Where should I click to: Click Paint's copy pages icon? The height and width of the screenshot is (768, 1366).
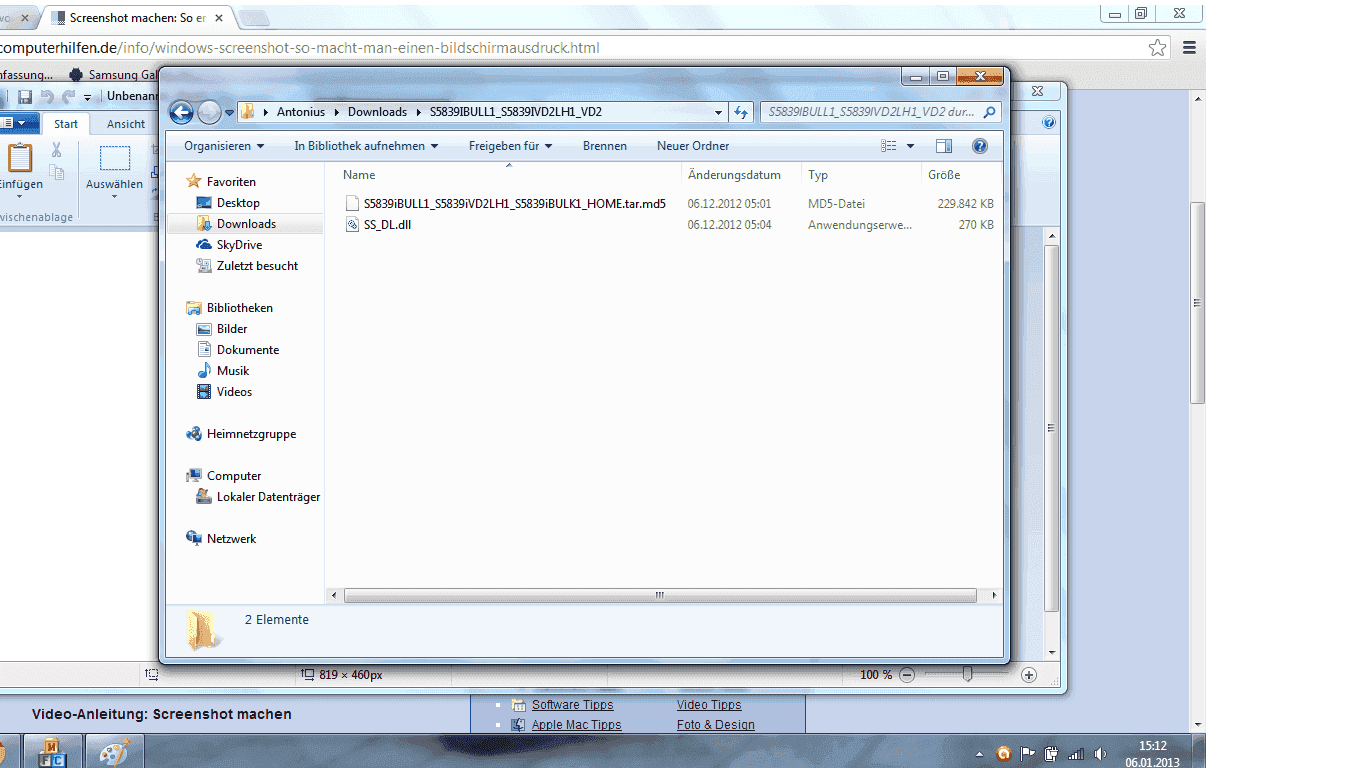tap(57, 173)
